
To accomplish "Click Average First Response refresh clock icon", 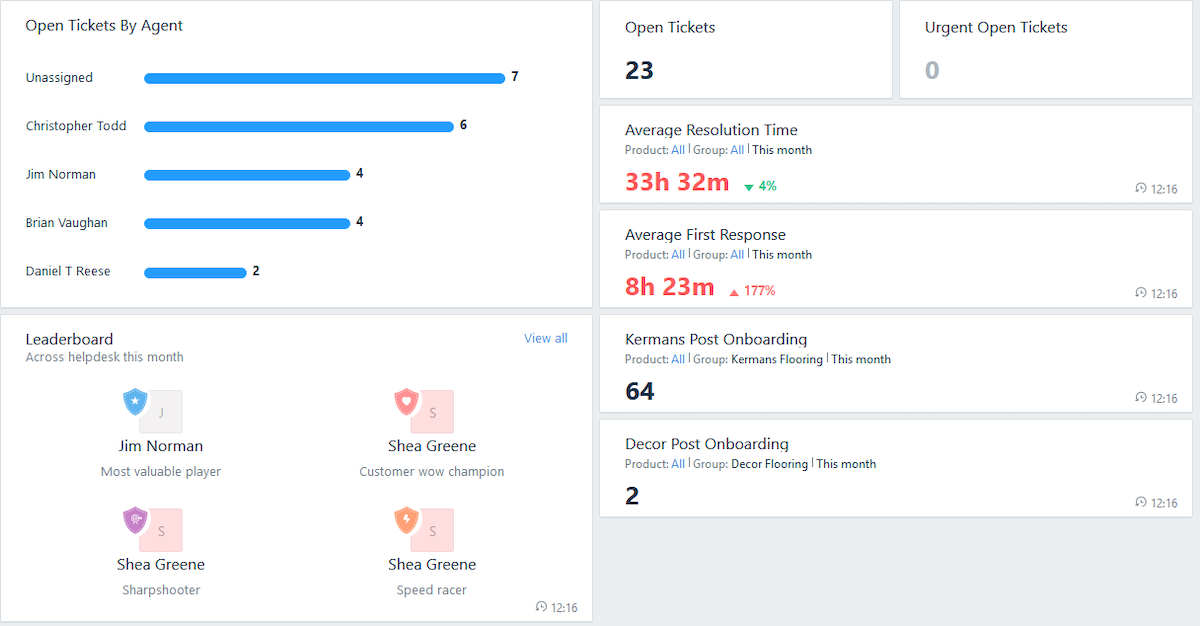I will (1141, 293).
